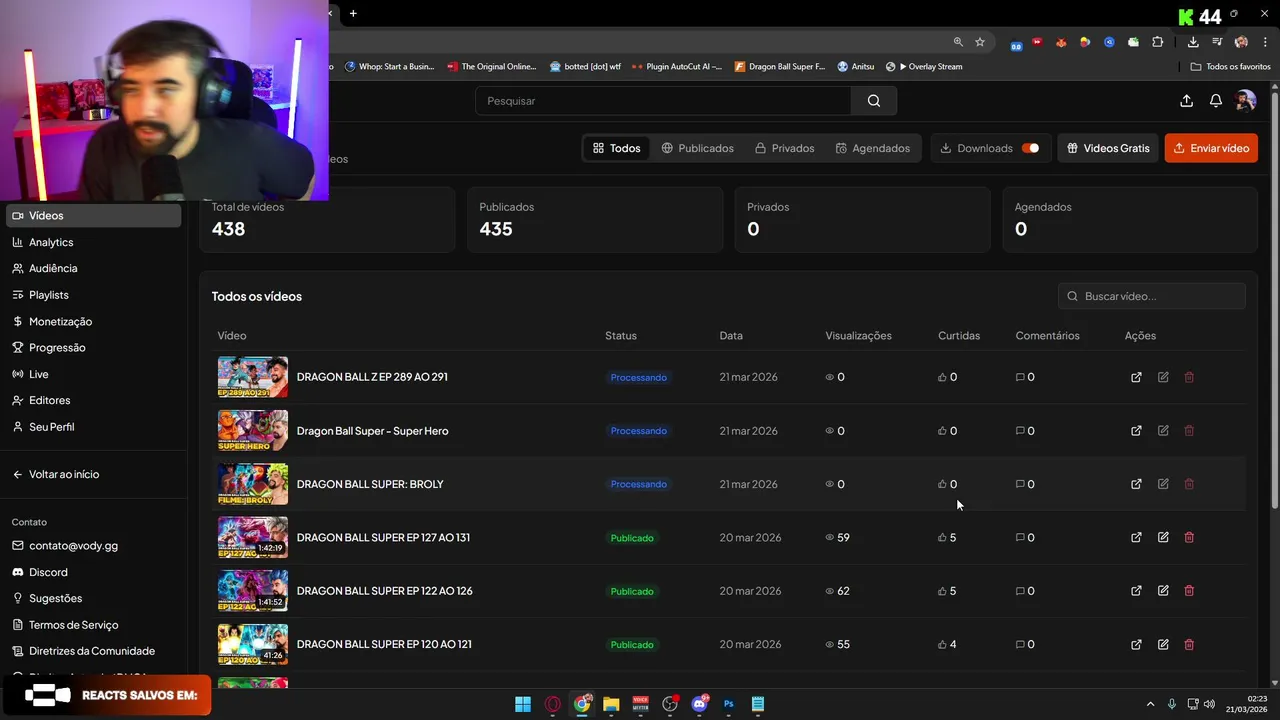Click the Buscar vídeo search field
Image resolution: width=1280 pixels, height=720 pixels.
click(1152, 296)
